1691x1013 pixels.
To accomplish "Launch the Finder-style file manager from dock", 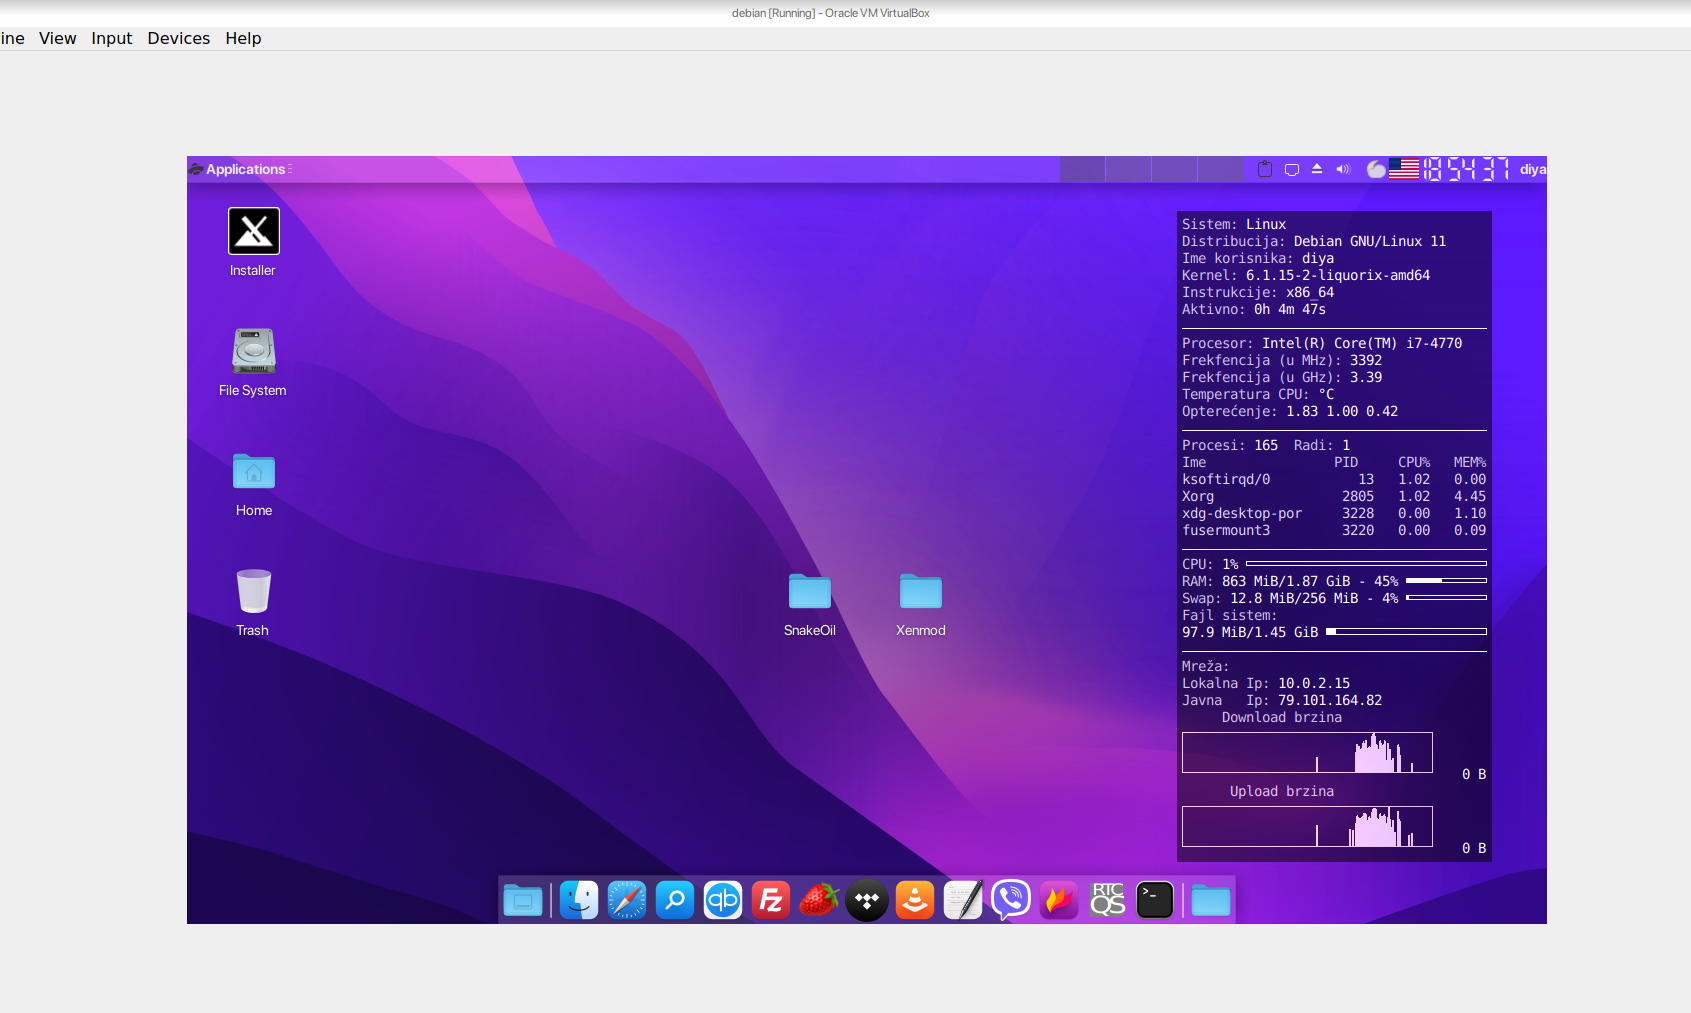I will click(x=579, y=900).
